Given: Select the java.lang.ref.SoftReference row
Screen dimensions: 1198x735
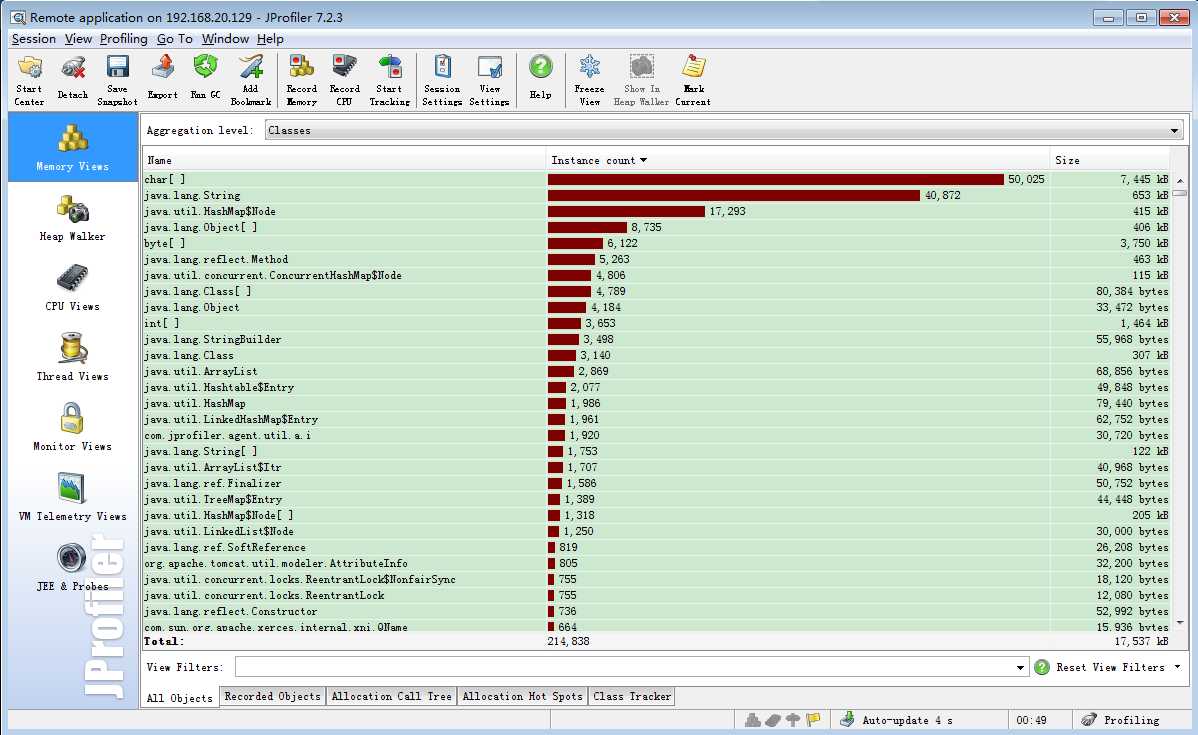Looking at the screenshot, I should 657,547.
